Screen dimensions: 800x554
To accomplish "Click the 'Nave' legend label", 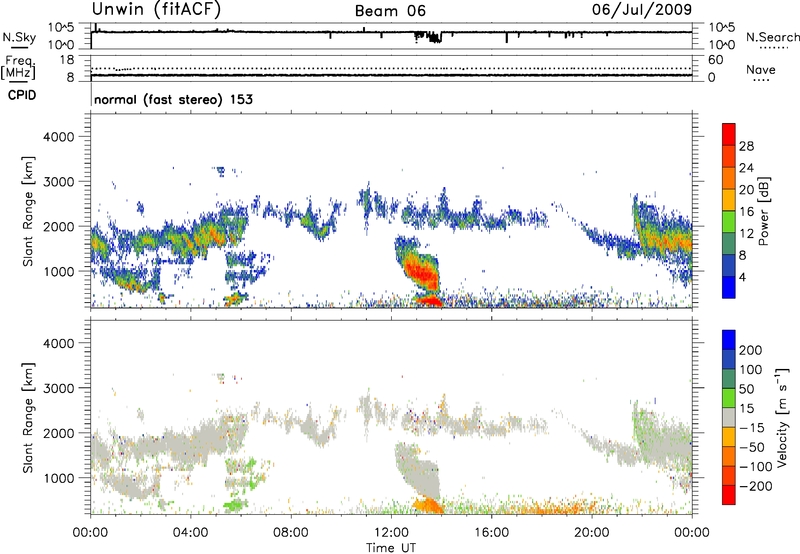I will click(761, 70).
